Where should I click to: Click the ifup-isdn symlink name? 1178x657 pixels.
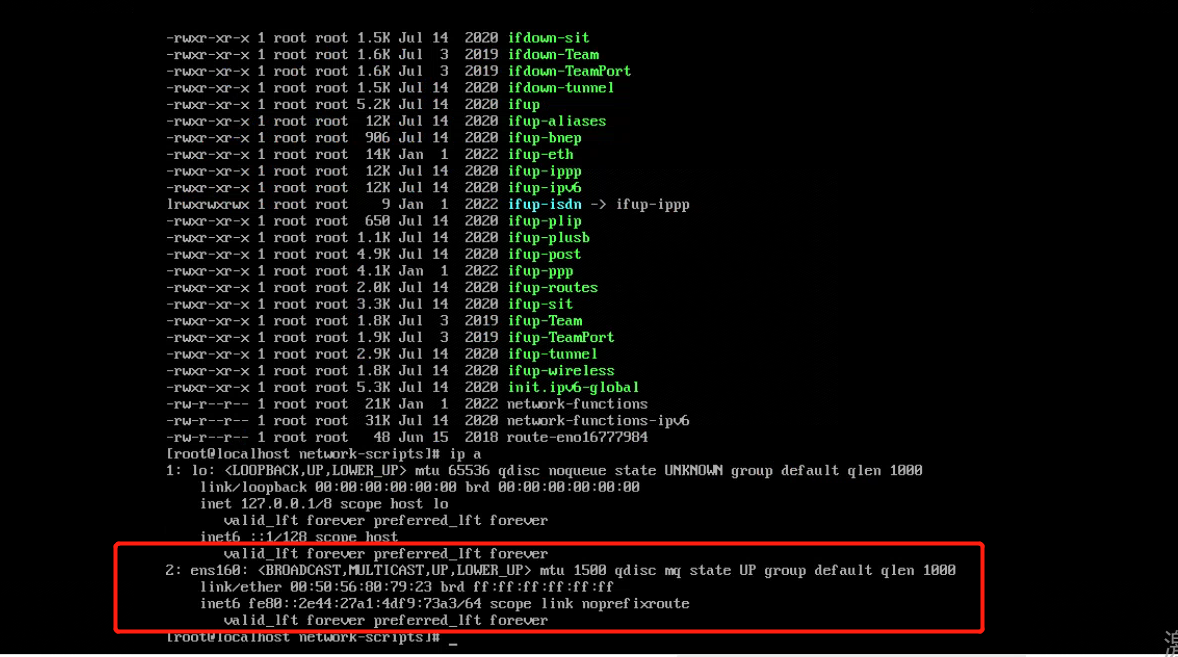[544, 204]
